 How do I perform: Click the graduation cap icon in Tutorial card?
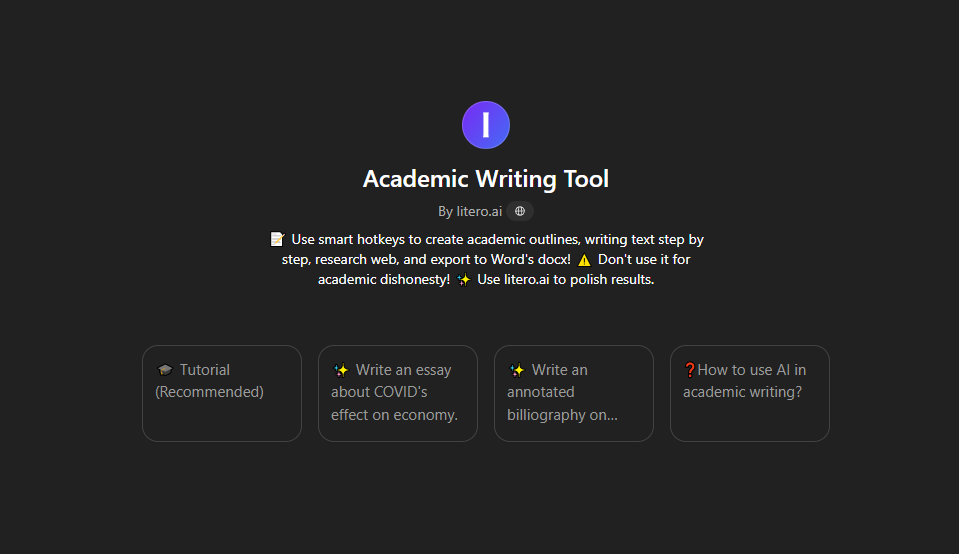coord(165,370)
